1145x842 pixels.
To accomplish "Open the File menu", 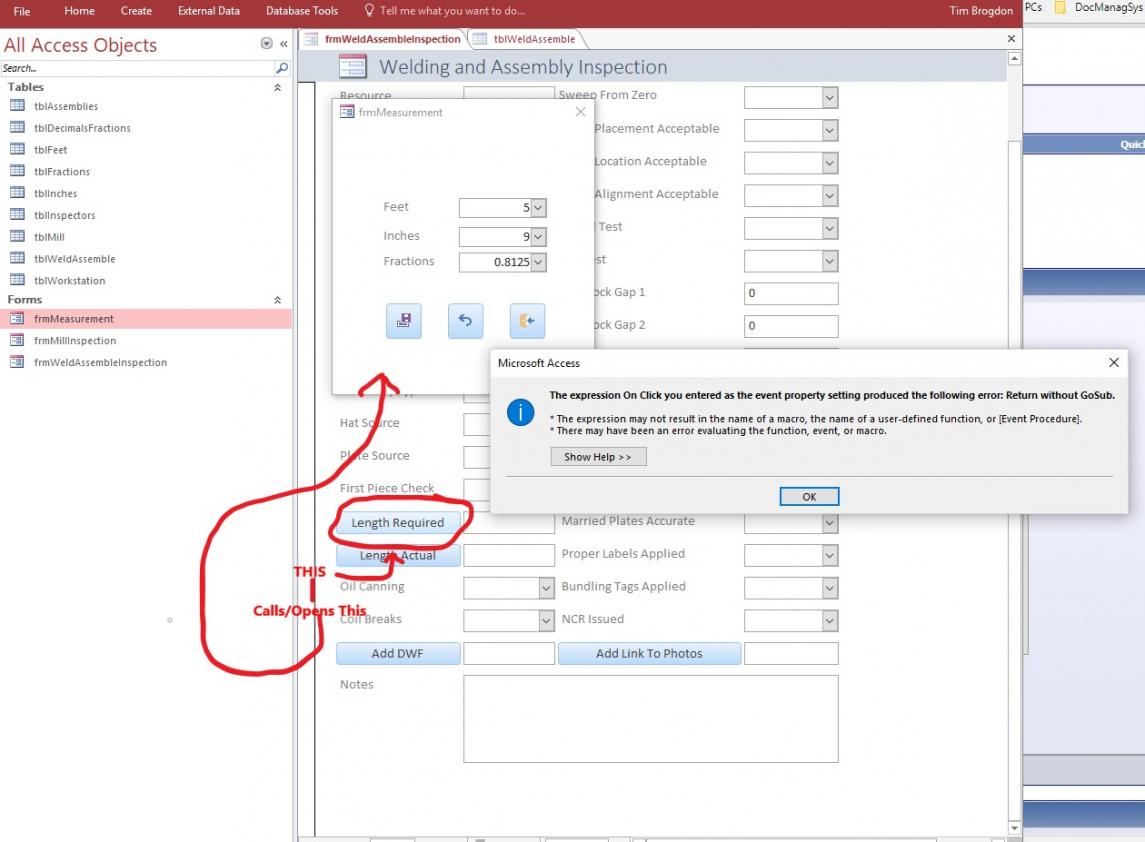I will pyautogui.click(x=22, y=11).
